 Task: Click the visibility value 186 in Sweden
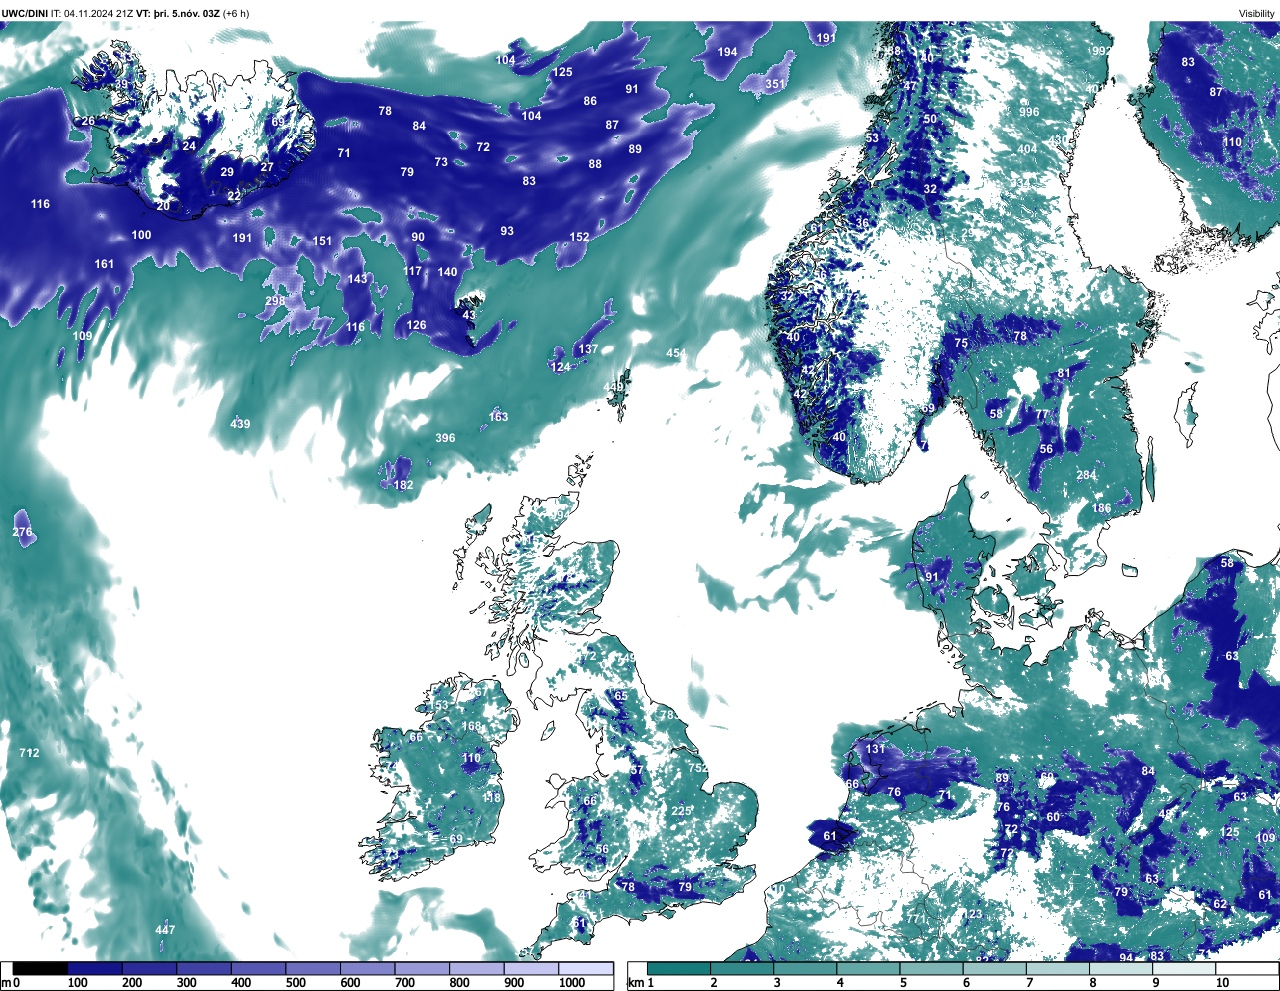[1101, 508]
